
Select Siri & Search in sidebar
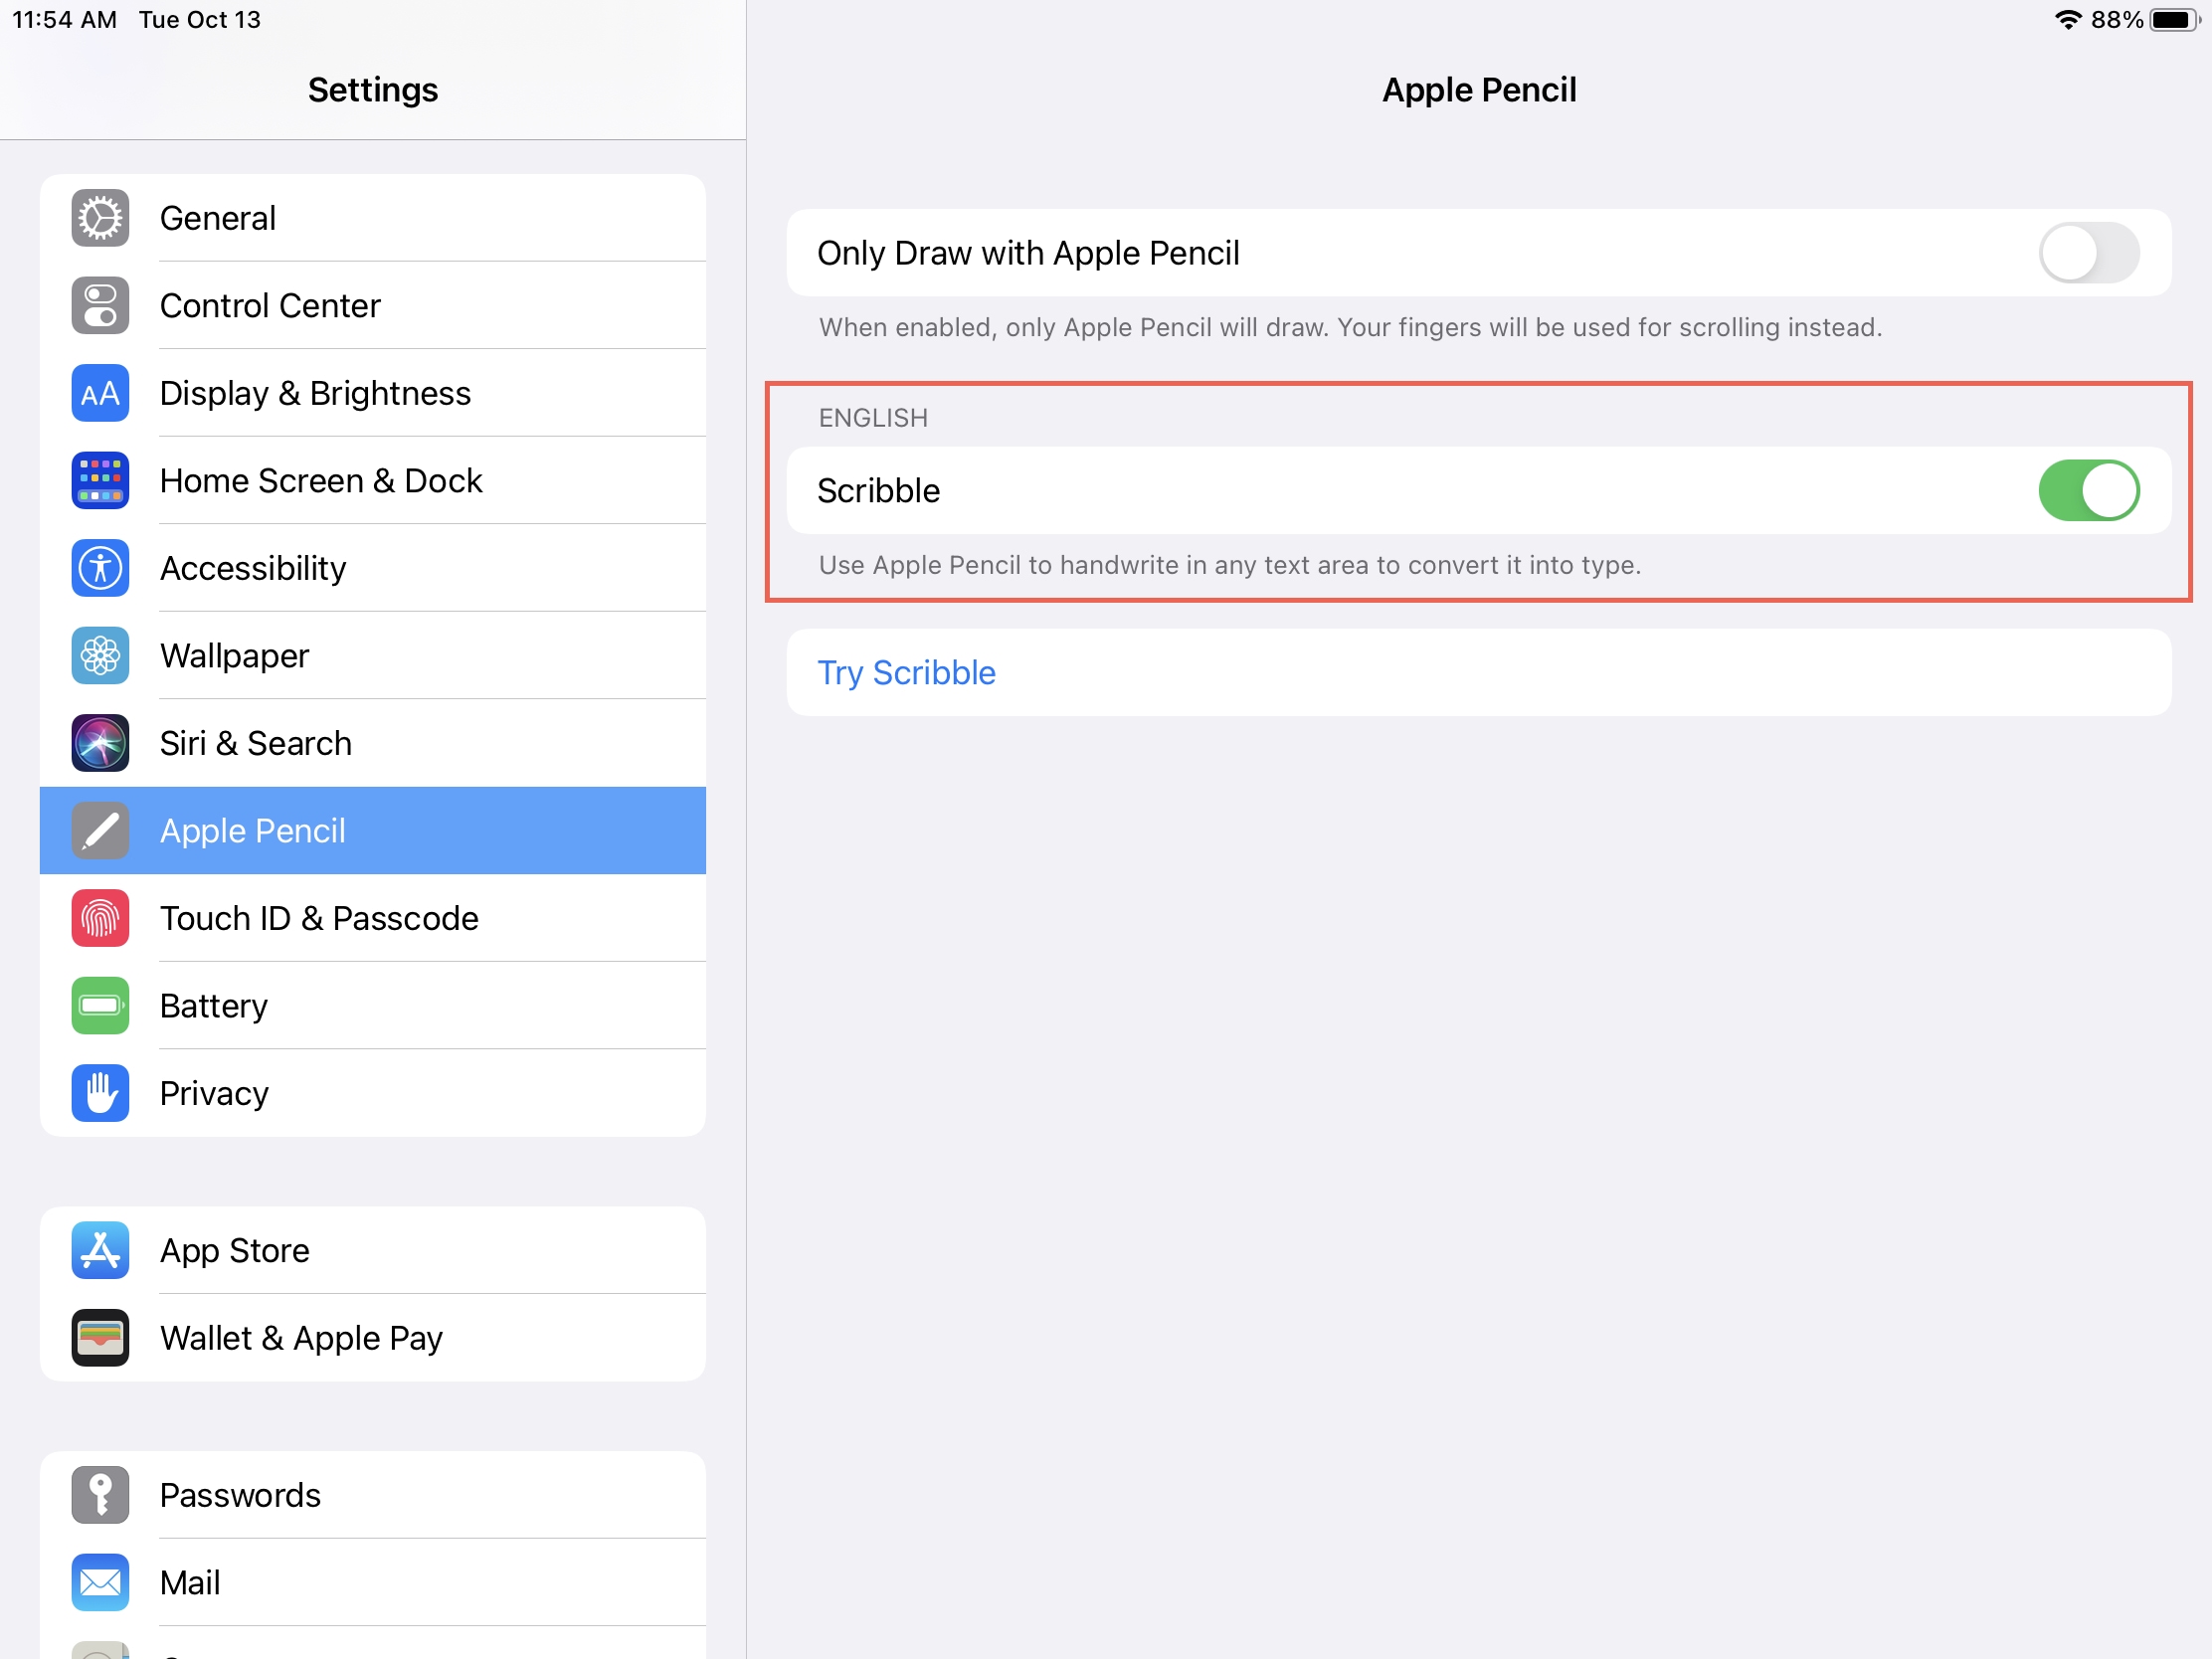click(x=373, y=743)
